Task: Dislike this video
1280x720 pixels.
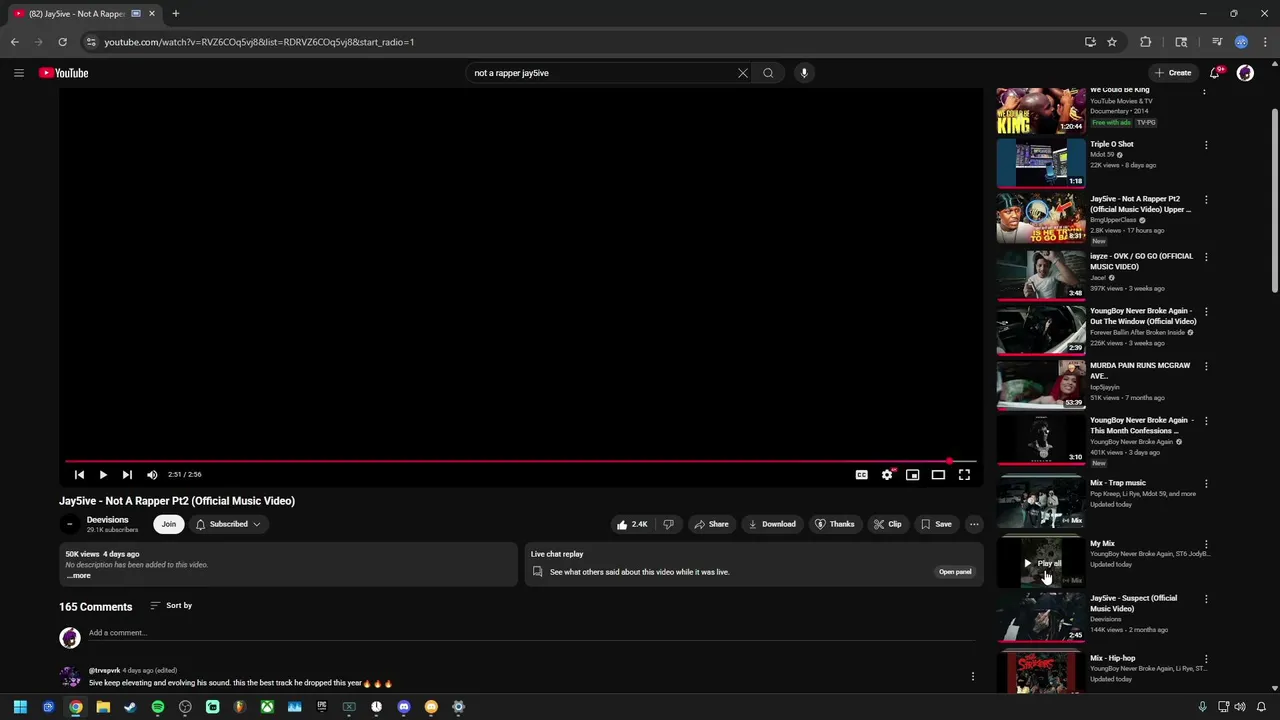Action: click(x=668, y=524)
